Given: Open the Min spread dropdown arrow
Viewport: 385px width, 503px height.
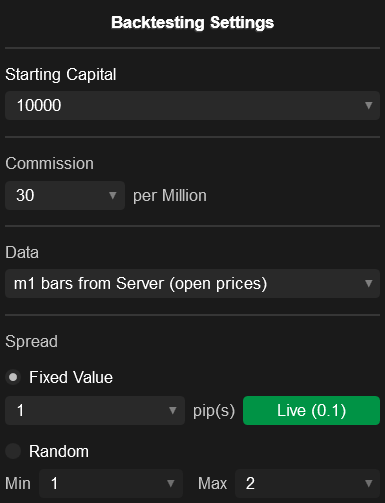Looking at the screenshot, I should [x=171, y=483].
